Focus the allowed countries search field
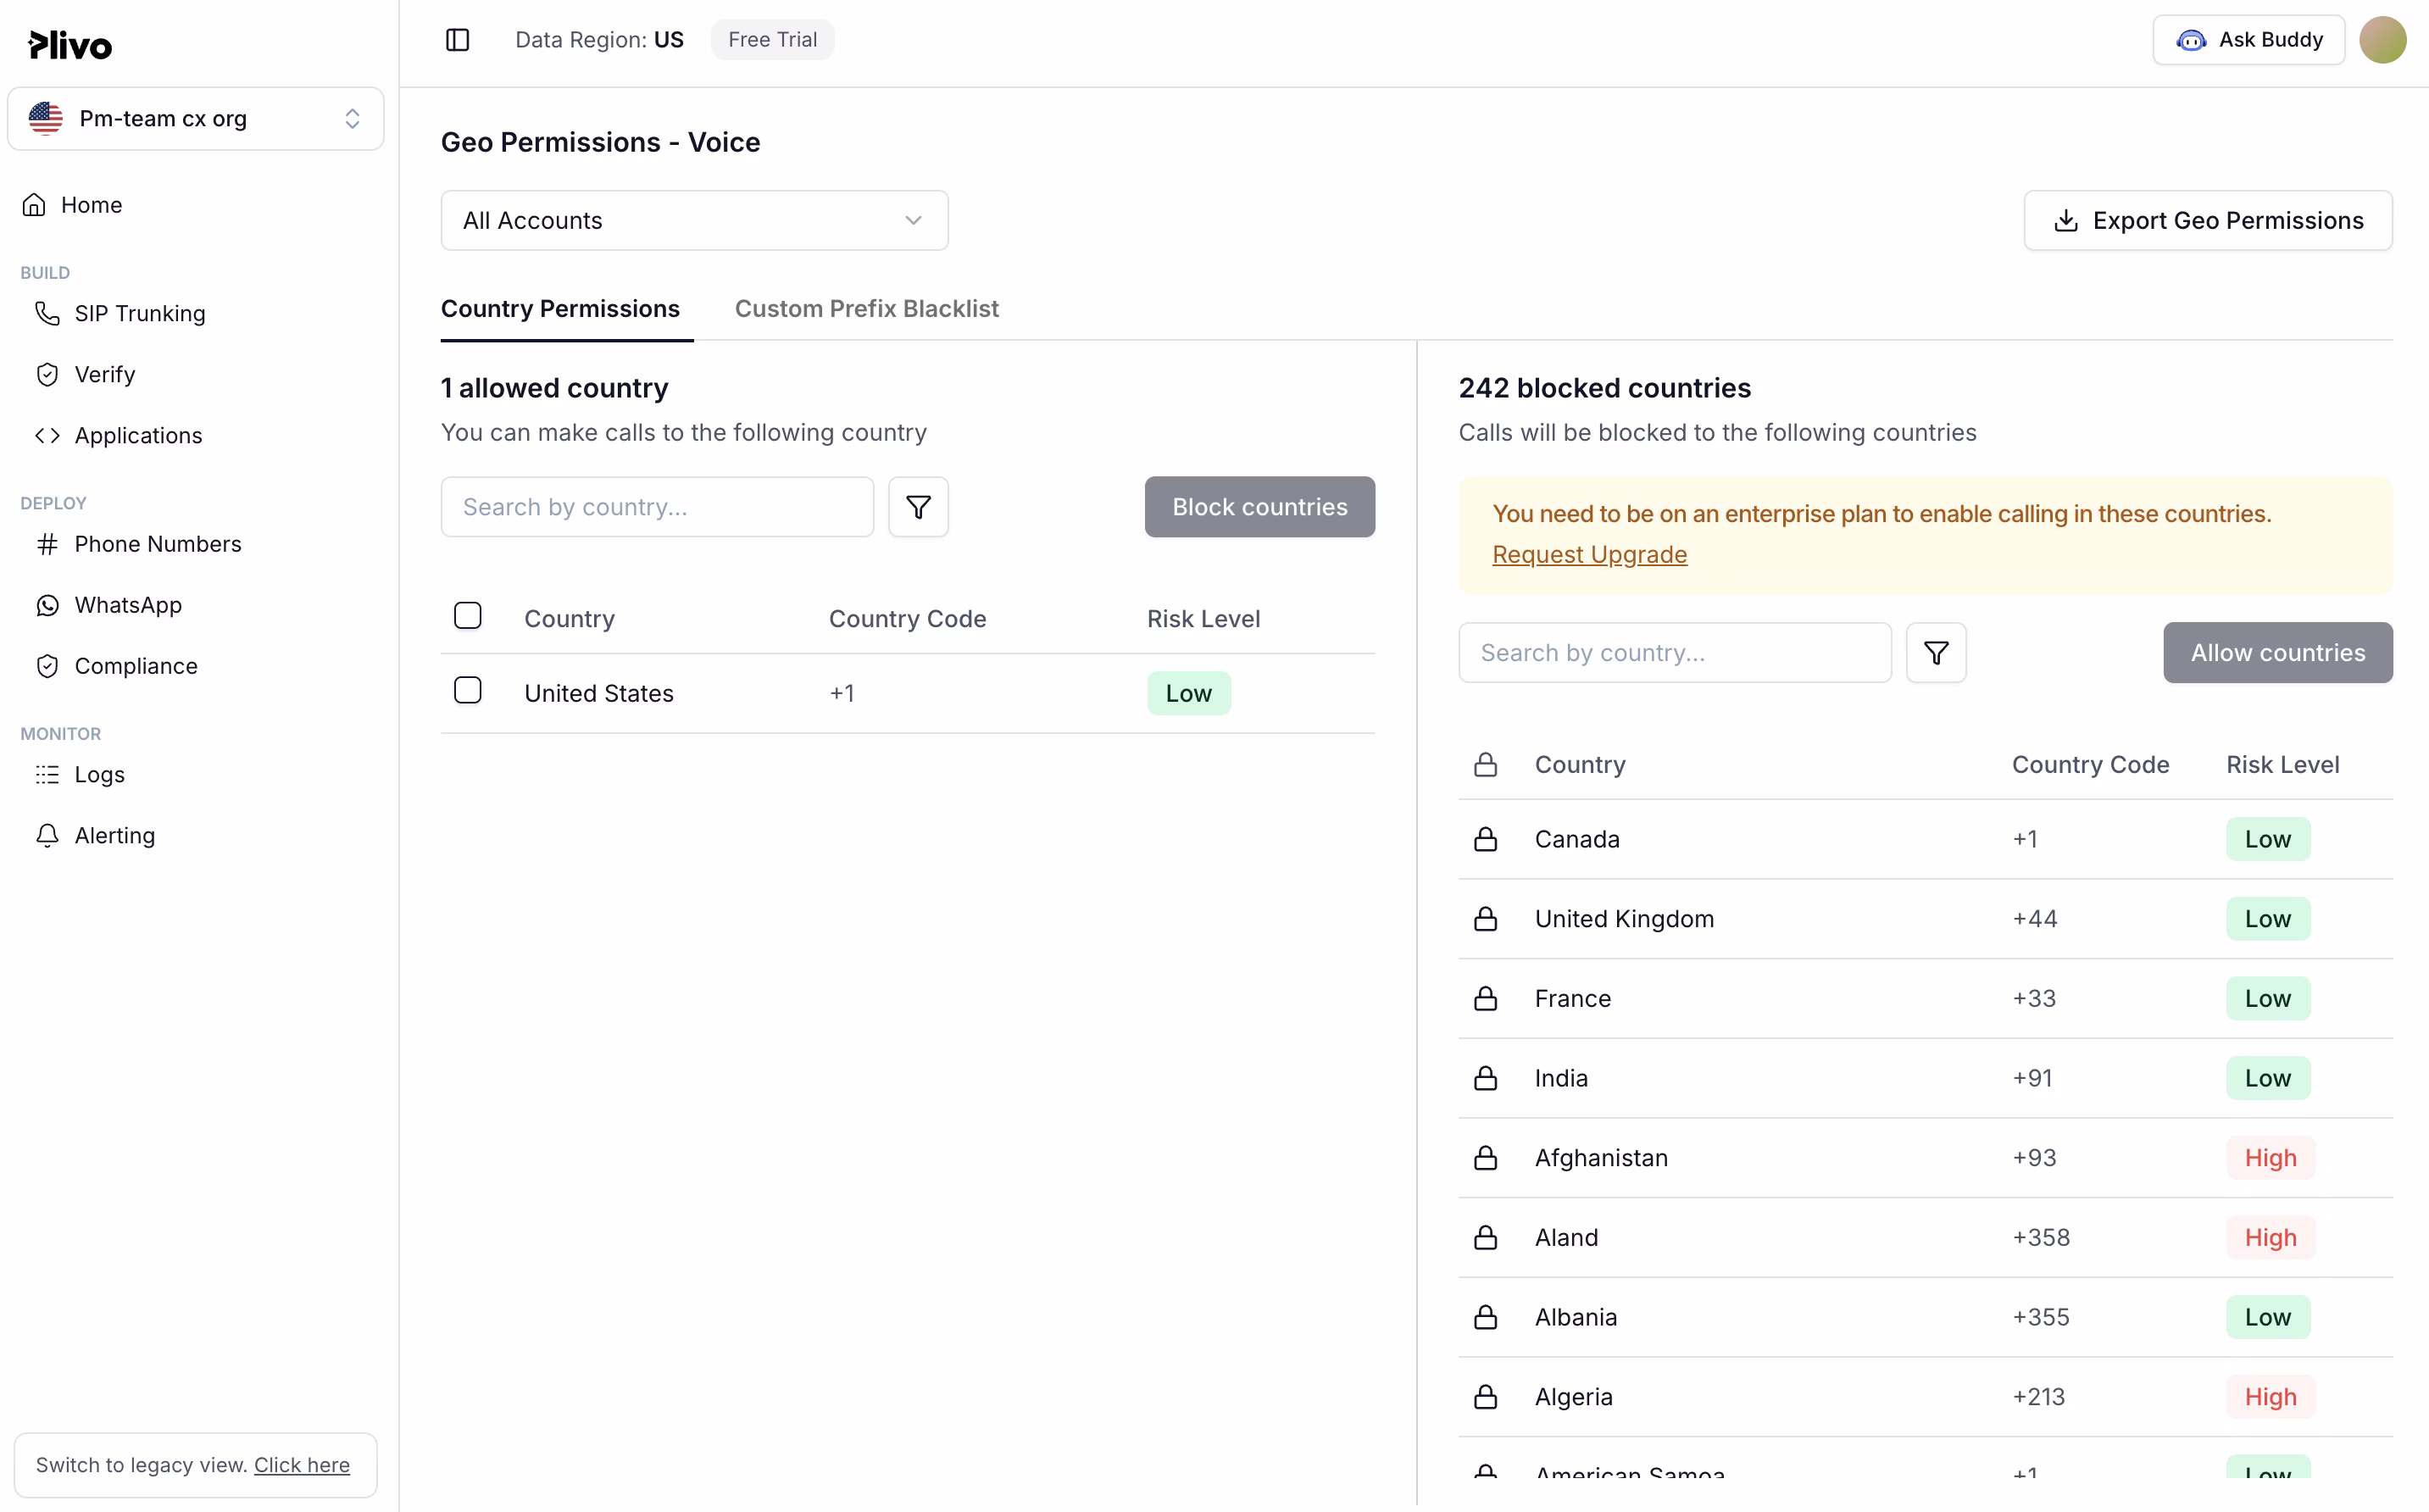This screenshot has height=1512, width=2429. 657,507
